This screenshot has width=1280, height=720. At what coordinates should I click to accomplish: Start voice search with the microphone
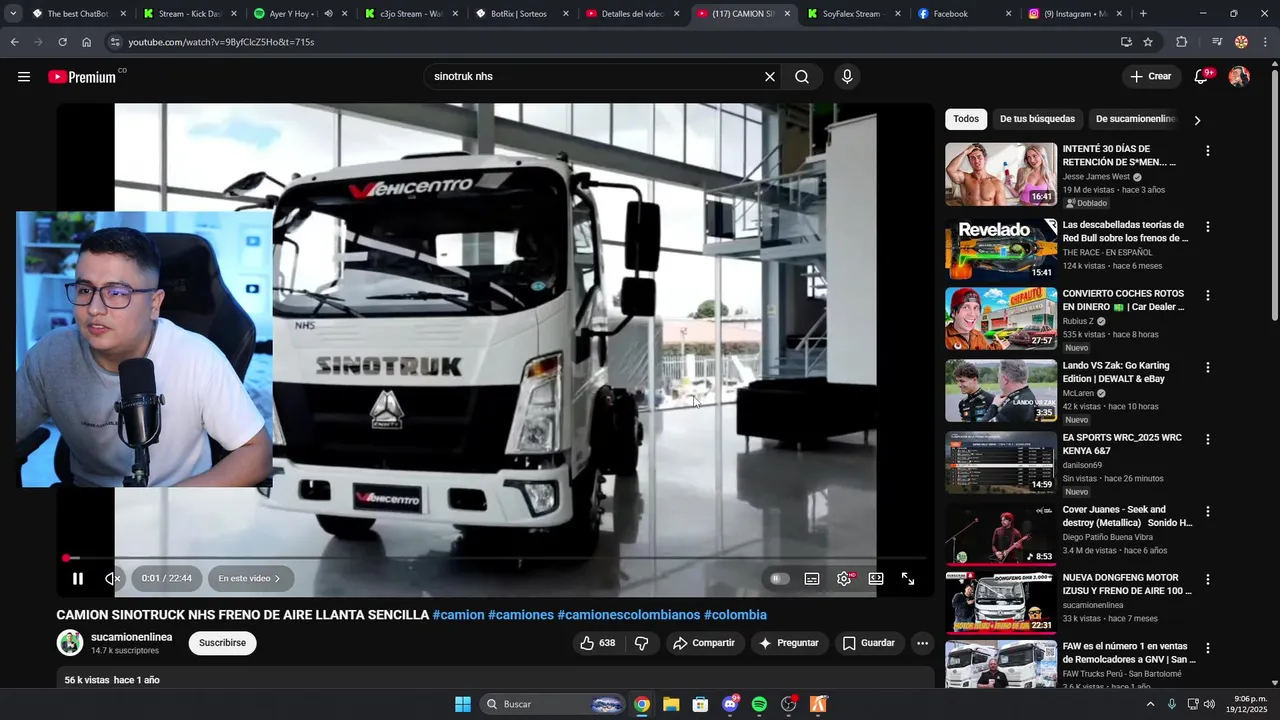[x=847, y=77]
